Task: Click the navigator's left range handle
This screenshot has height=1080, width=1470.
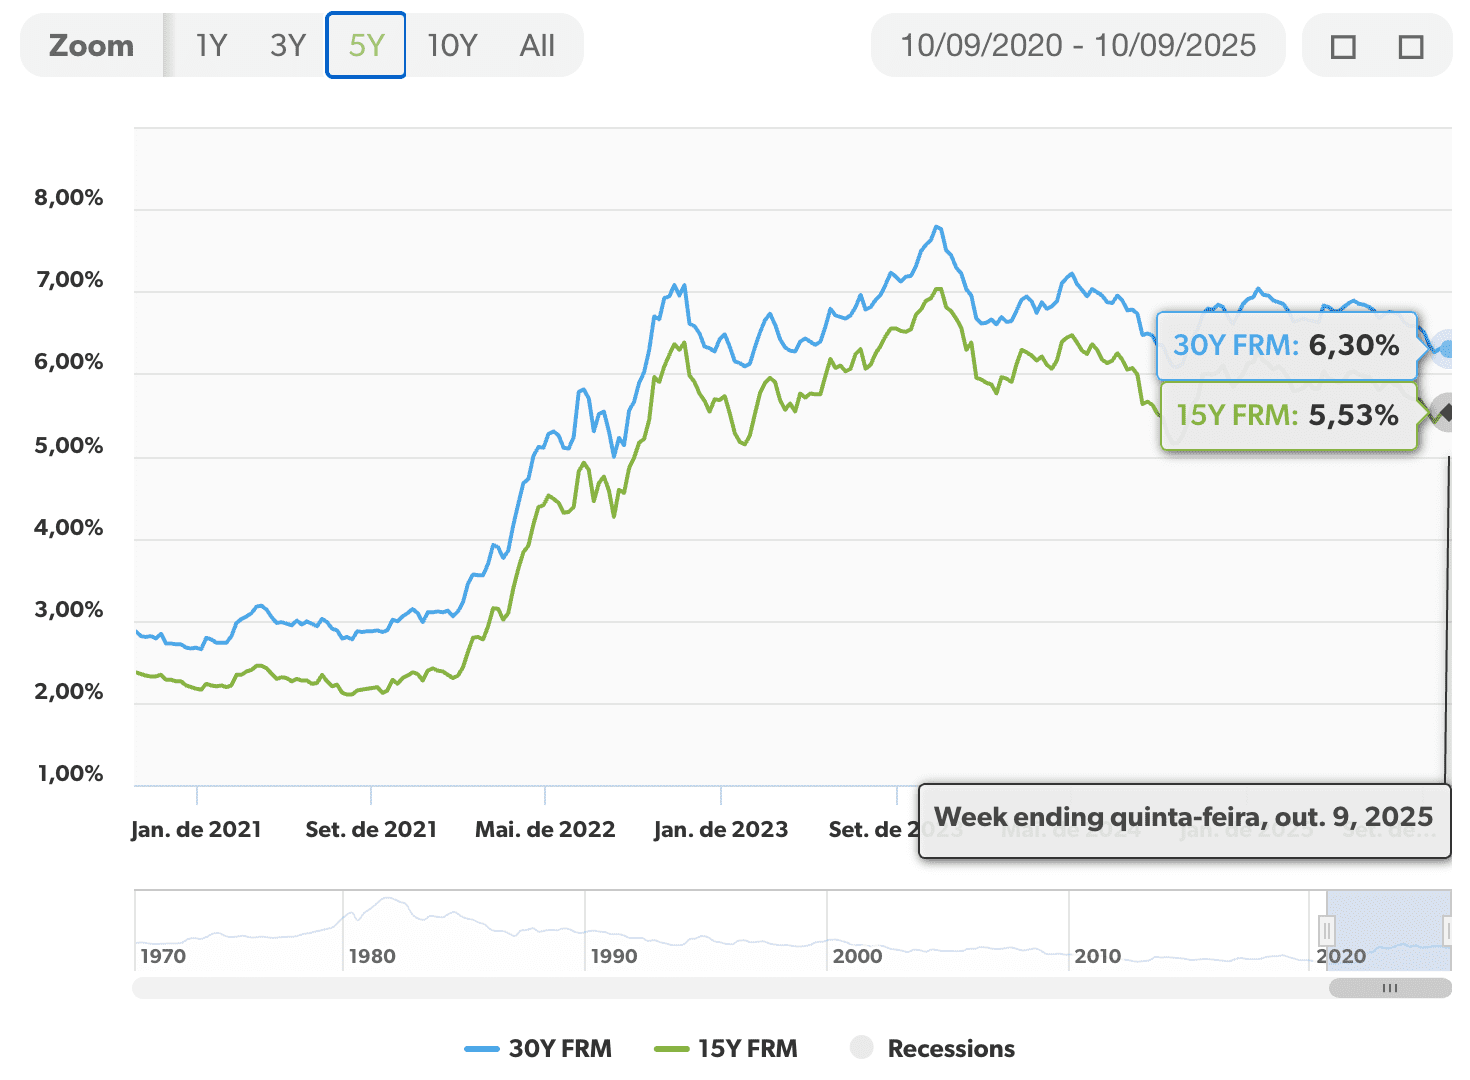Action: click(x=1326, y=931)
